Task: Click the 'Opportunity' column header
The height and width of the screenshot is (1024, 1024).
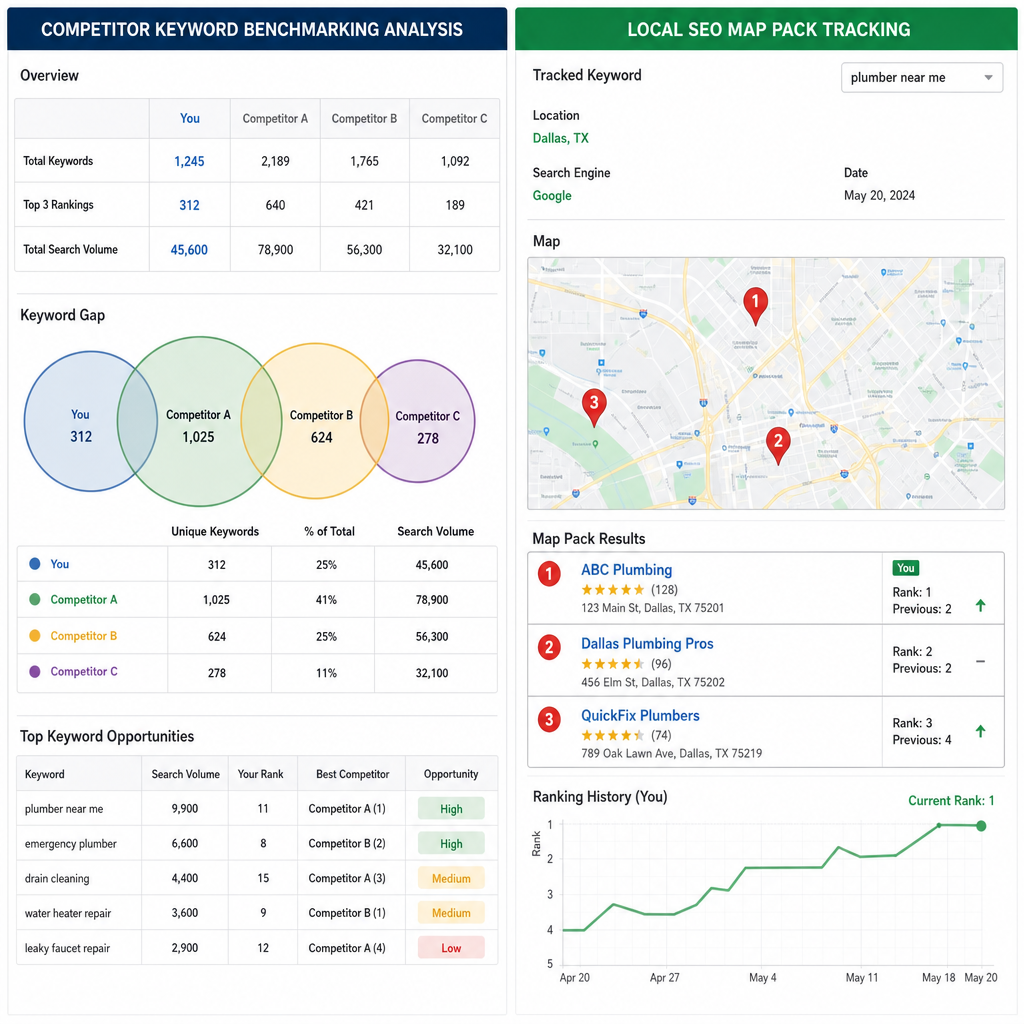Action: coord(451,774)
